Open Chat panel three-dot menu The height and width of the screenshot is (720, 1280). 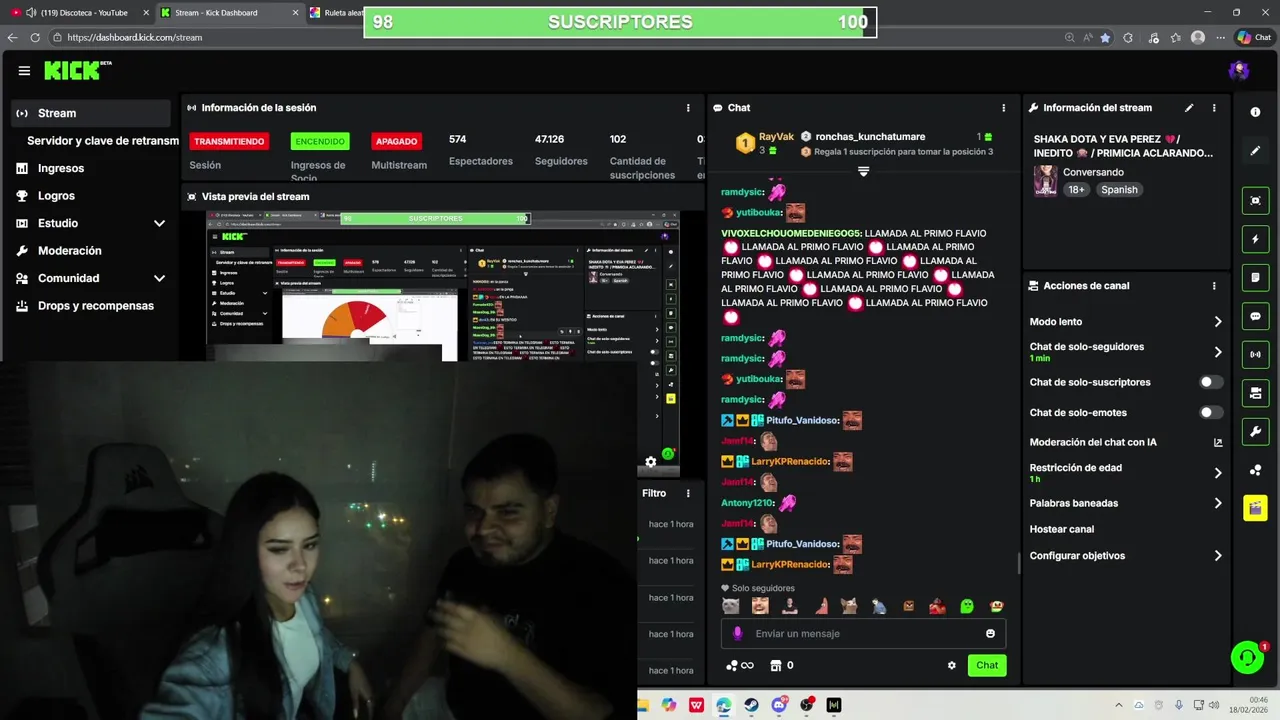point(1004,108)
